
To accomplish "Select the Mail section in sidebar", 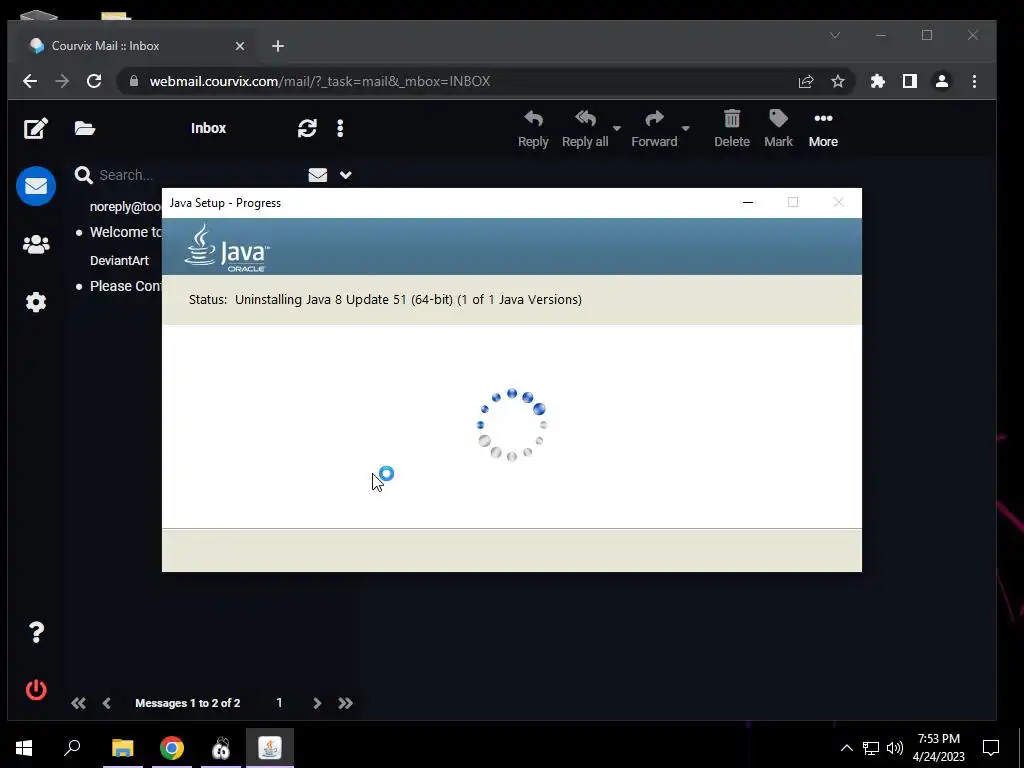I will tap(36, 186).
